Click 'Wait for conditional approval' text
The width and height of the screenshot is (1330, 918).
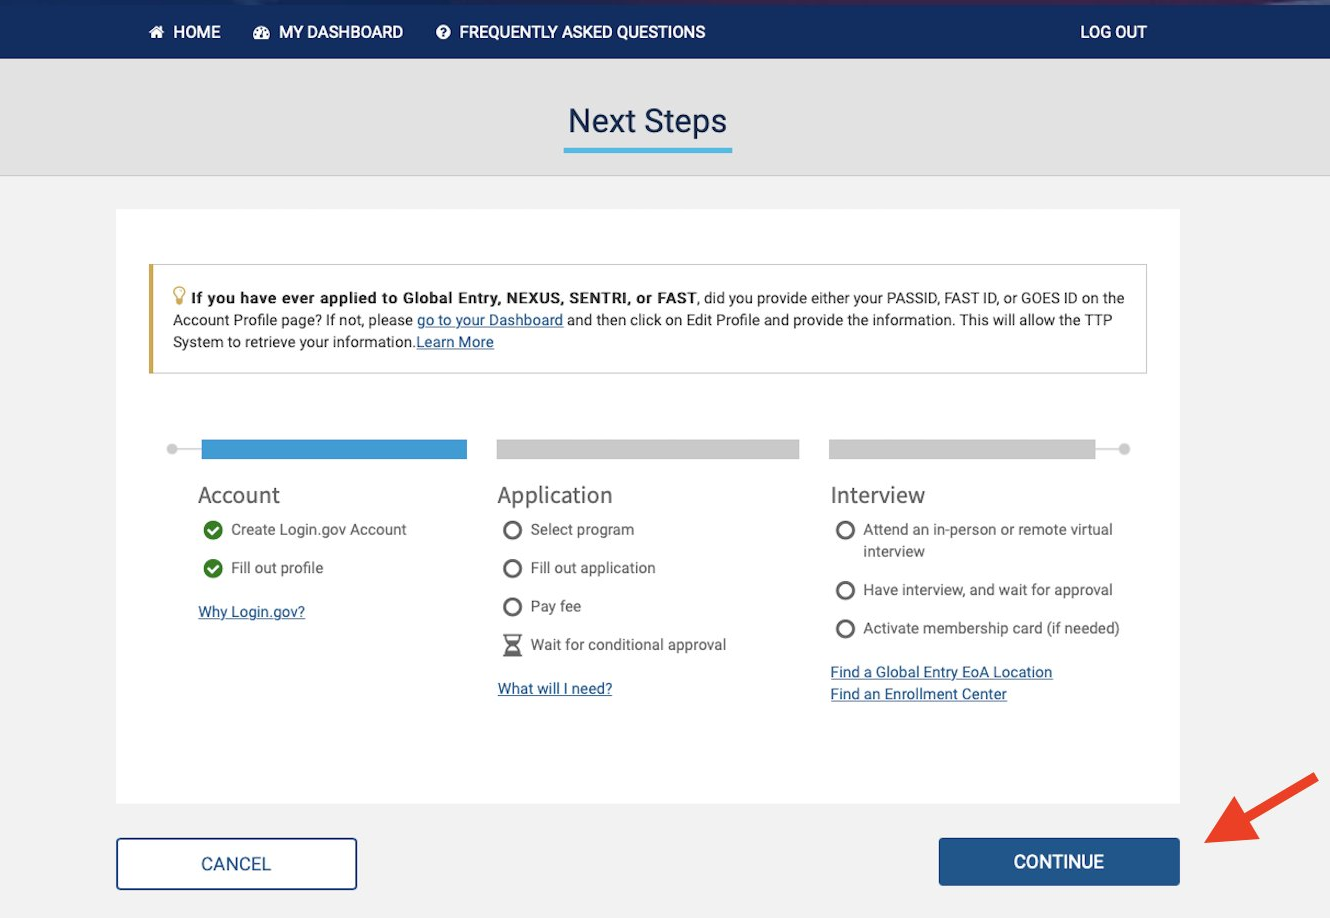(628, 645)
